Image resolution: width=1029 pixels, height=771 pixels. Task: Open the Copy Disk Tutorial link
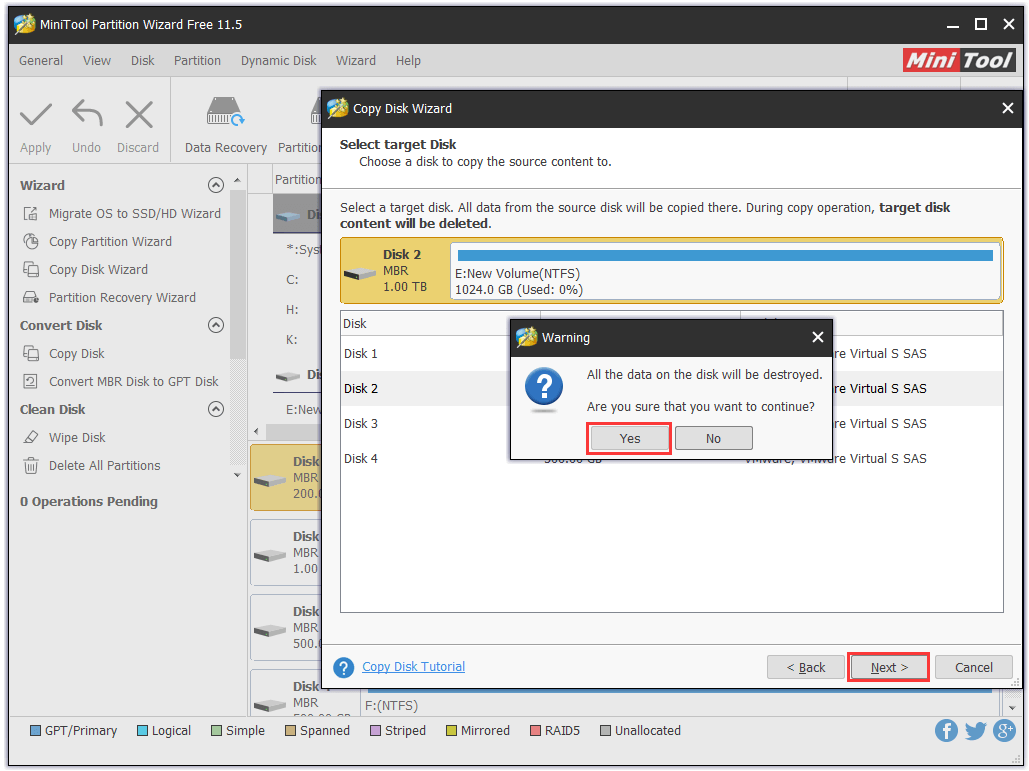[x=413, y=667]
